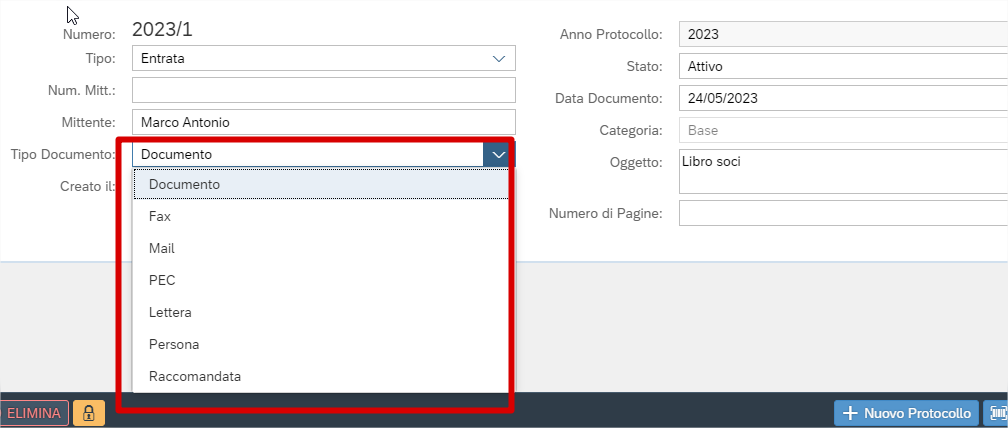The height and width of the screenshot is (428, 1008).
Task: Click the yellow lock icon button
Action: tap(89, 413)
